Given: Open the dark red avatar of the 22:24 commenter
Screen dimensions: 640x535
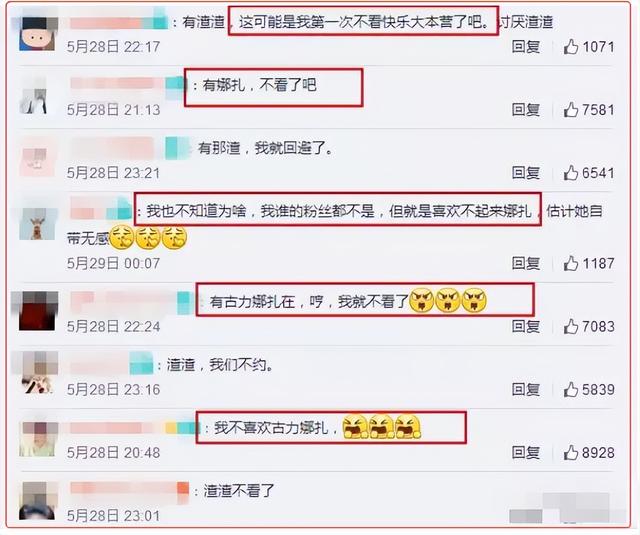Looking at the screenshot, I should [37, 310].
